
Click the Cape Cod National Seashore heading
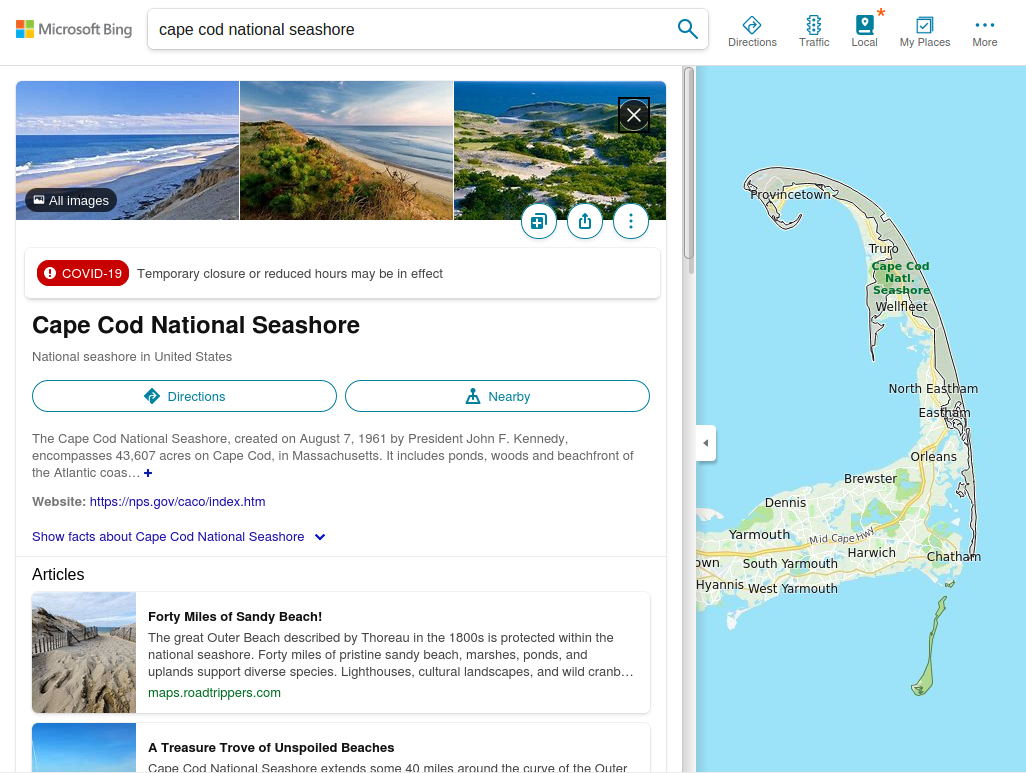196,325
